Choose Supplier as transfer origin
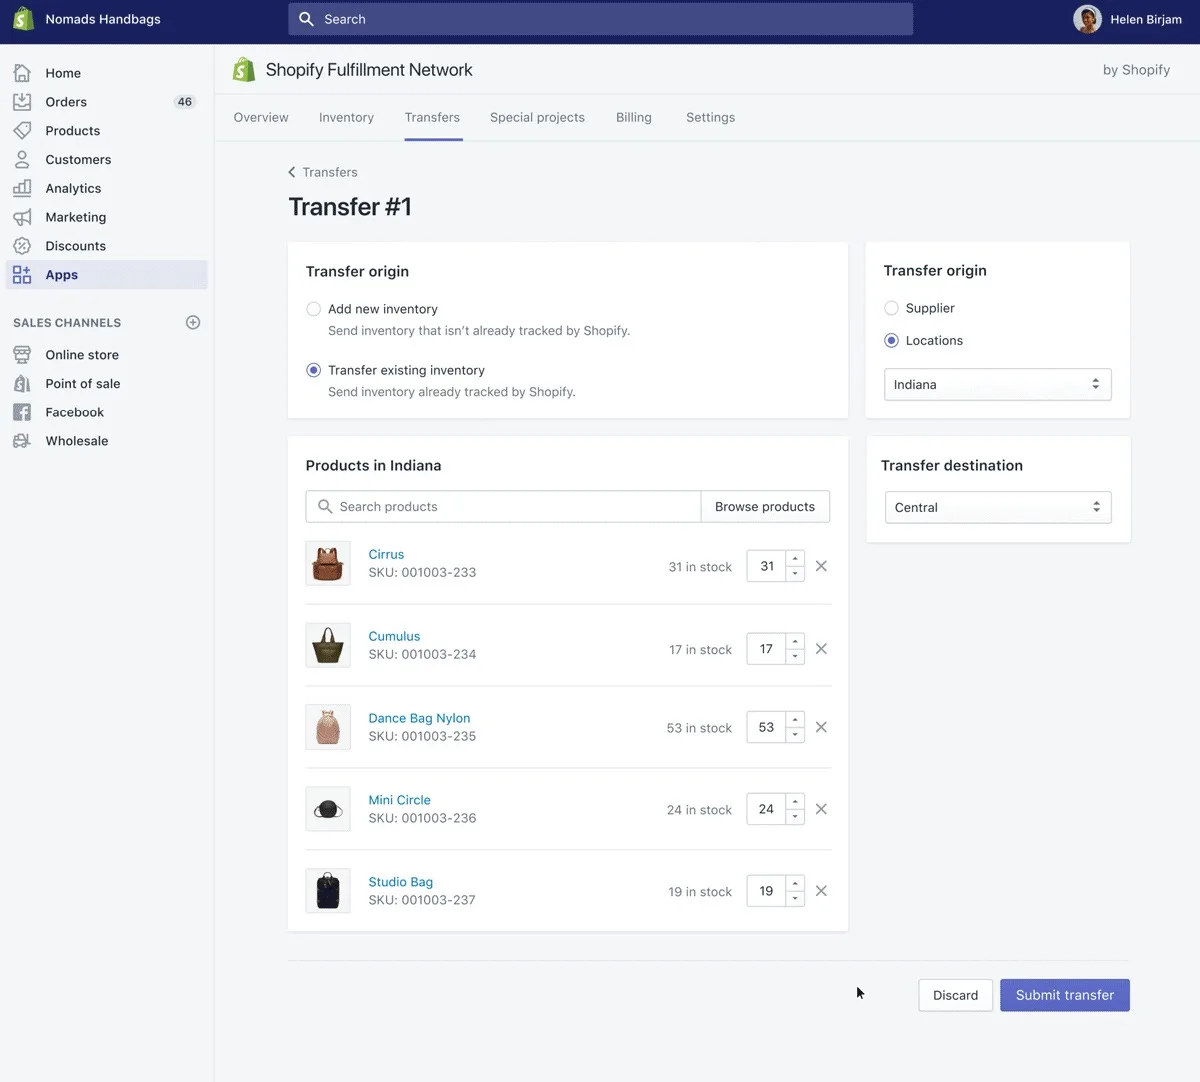The height and width of the screenshot is (1082, 1200). click(x=892, y=308)
